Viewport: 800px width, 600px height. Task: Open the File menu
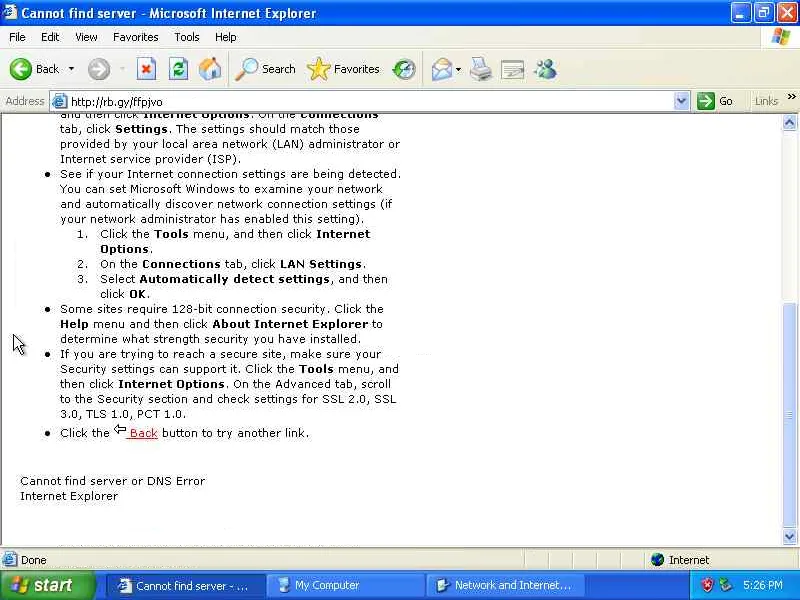[17, 37]
